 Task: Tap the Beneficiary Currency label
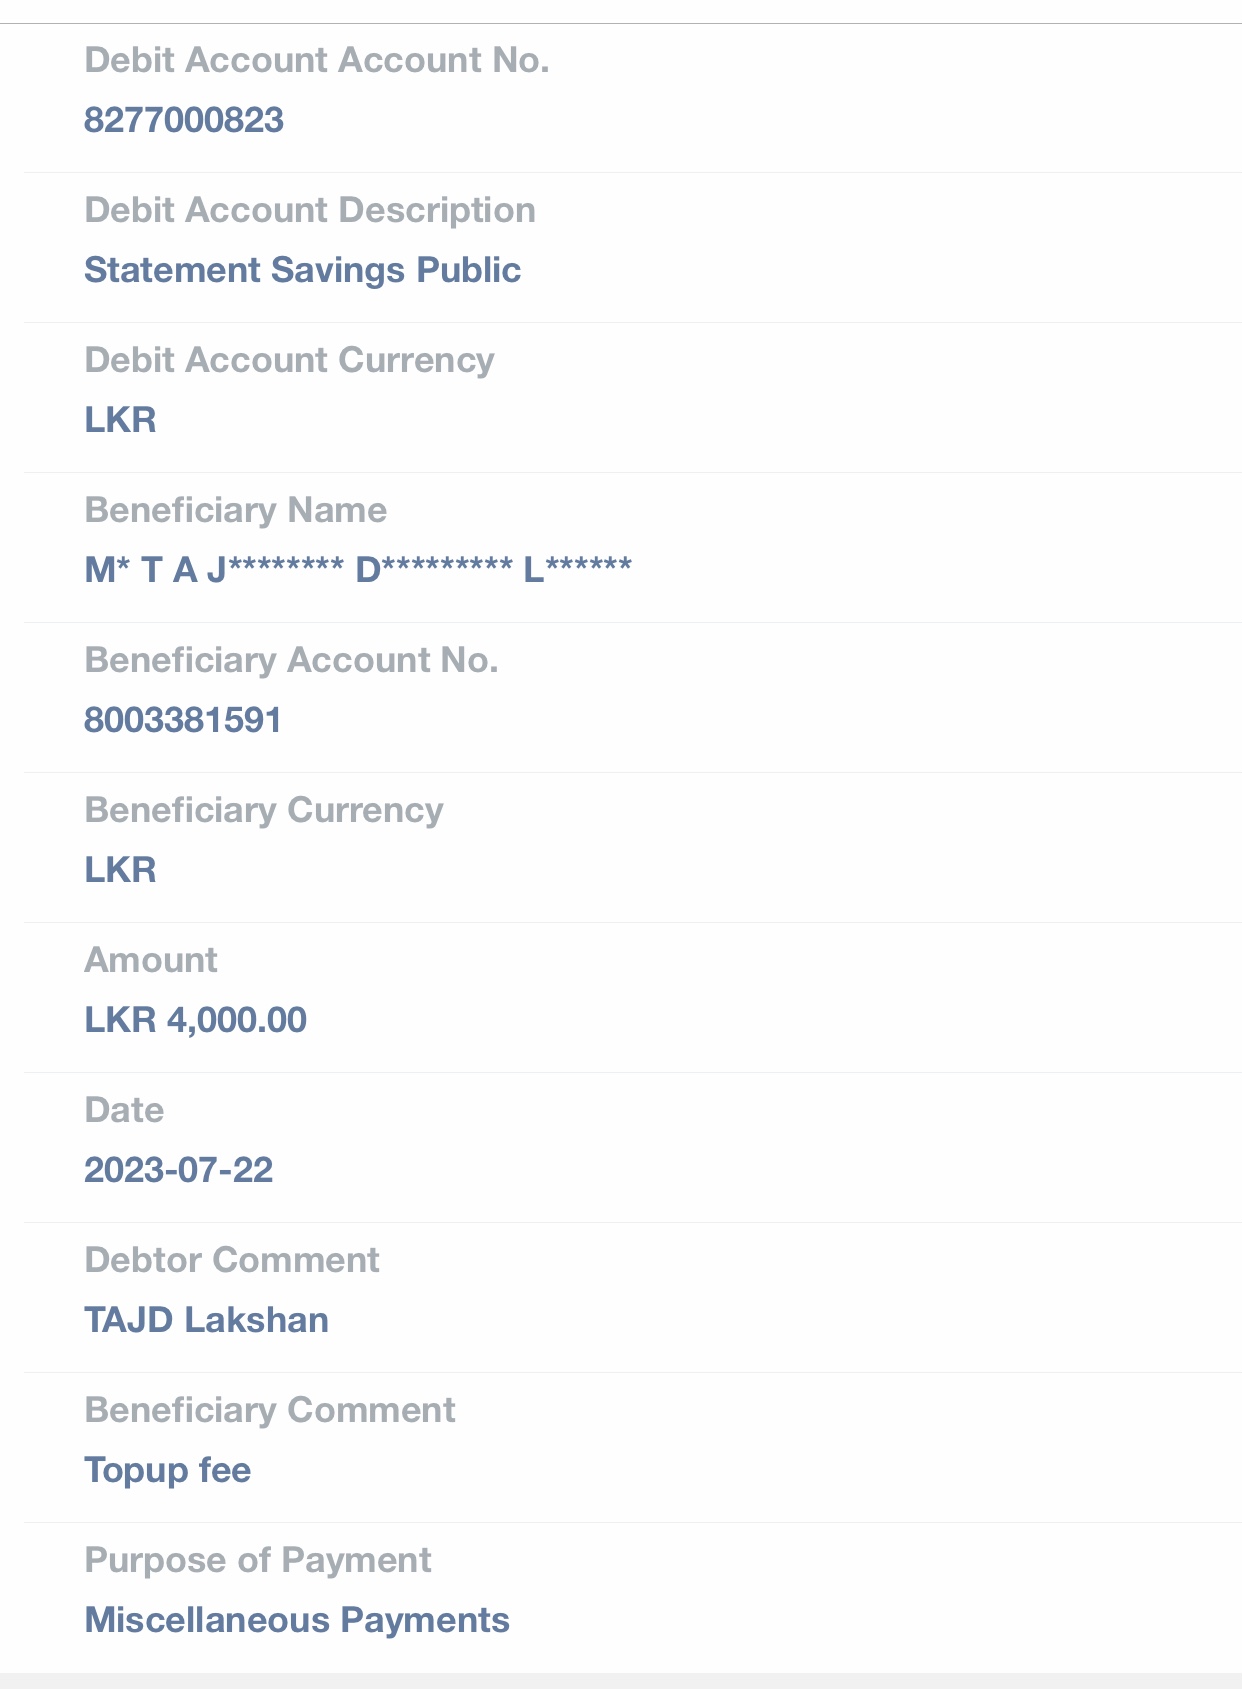coord(263,810)
